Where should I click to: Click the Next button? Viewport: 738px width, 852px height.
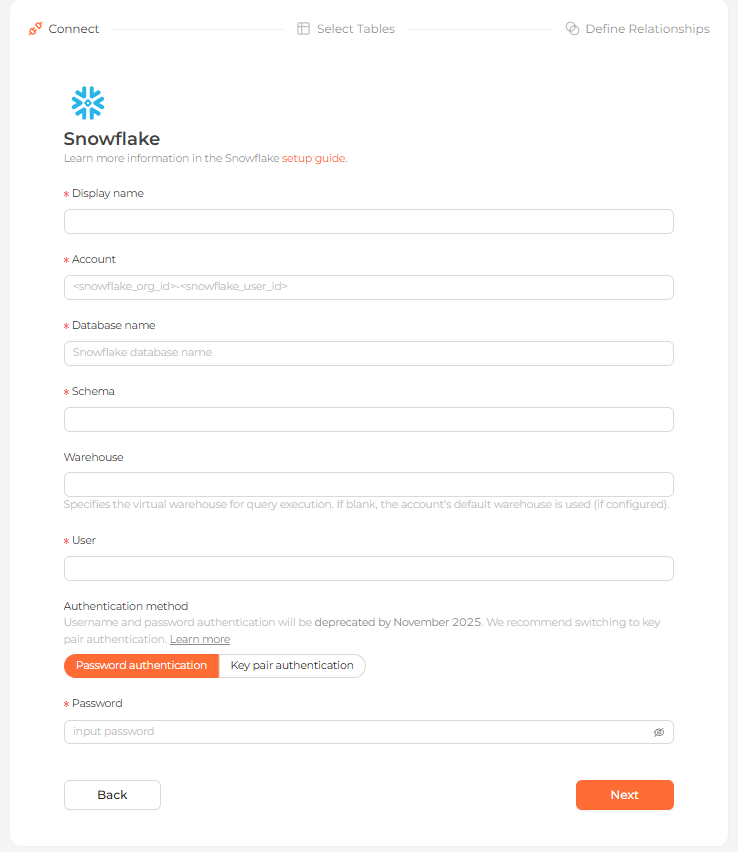click(x=624, y=795)
